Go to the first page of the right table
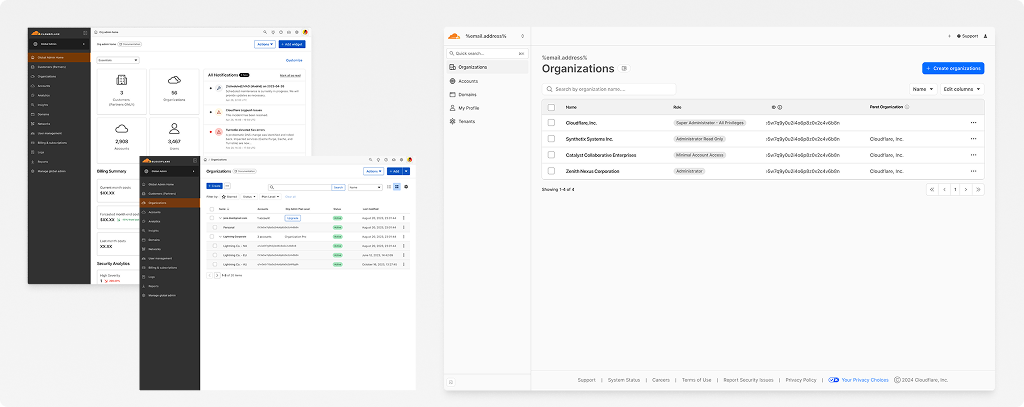1024x407 pixels. tap(932, 189)
